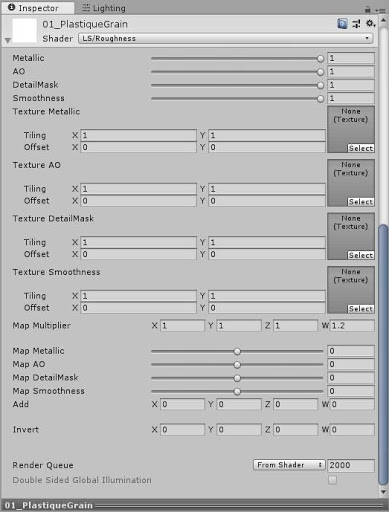
Task: Click the Add W field
Action: coord(352,404)
